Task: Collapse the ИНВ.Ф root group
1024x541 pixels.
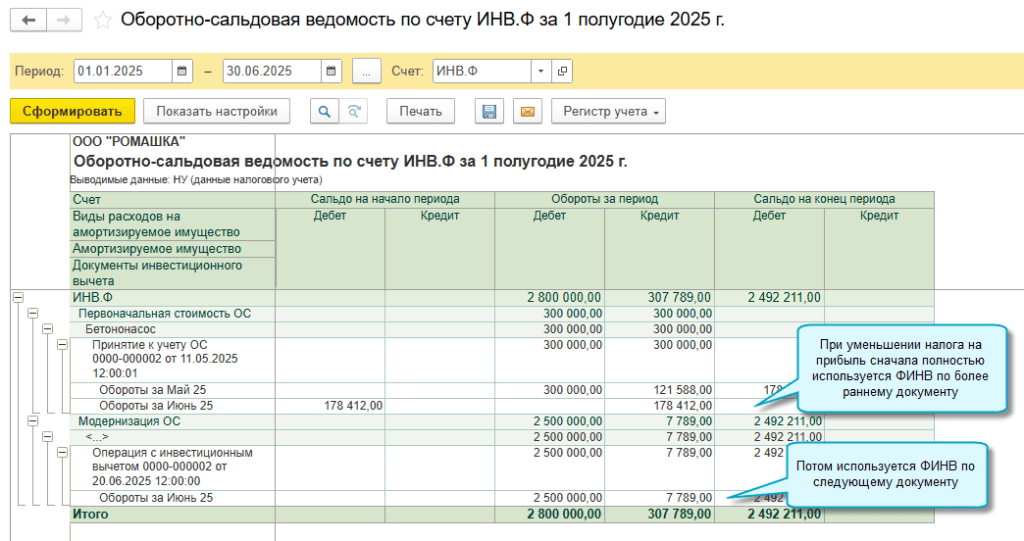Action: pos(17,297)
